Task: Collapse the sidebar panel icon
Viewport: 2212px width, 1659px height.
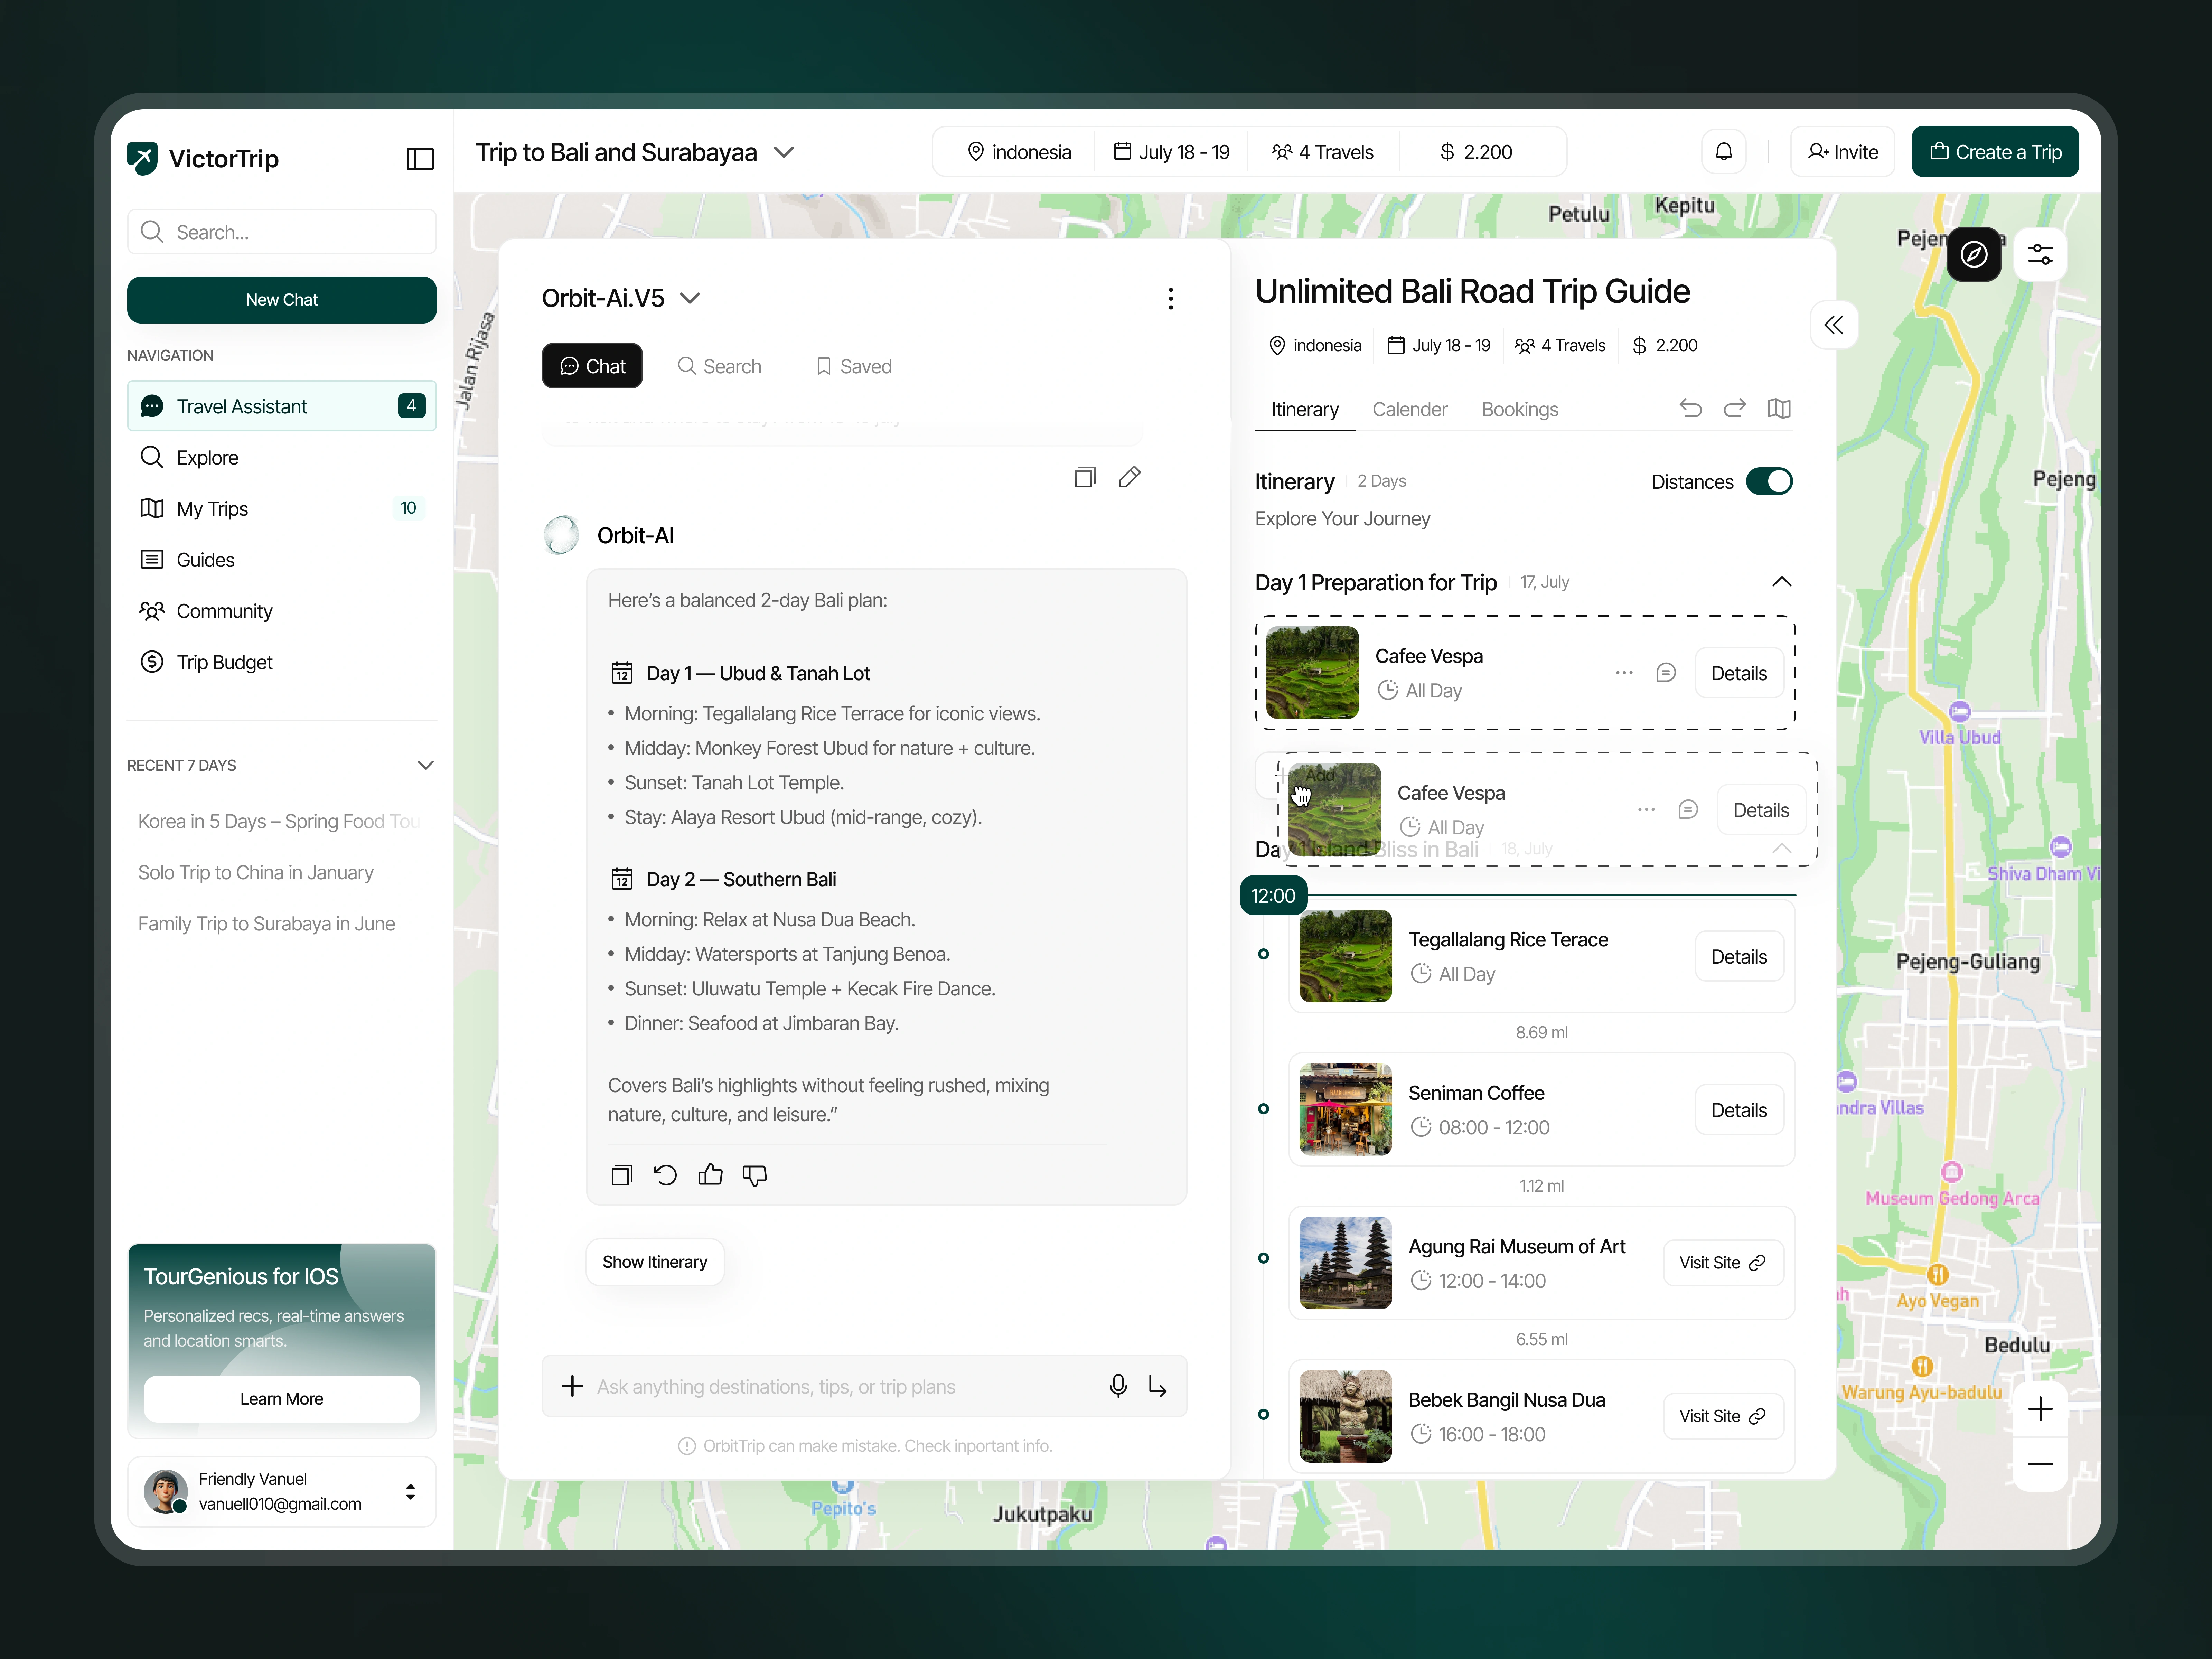Action: pyautogui.click(x=420, y=159)
